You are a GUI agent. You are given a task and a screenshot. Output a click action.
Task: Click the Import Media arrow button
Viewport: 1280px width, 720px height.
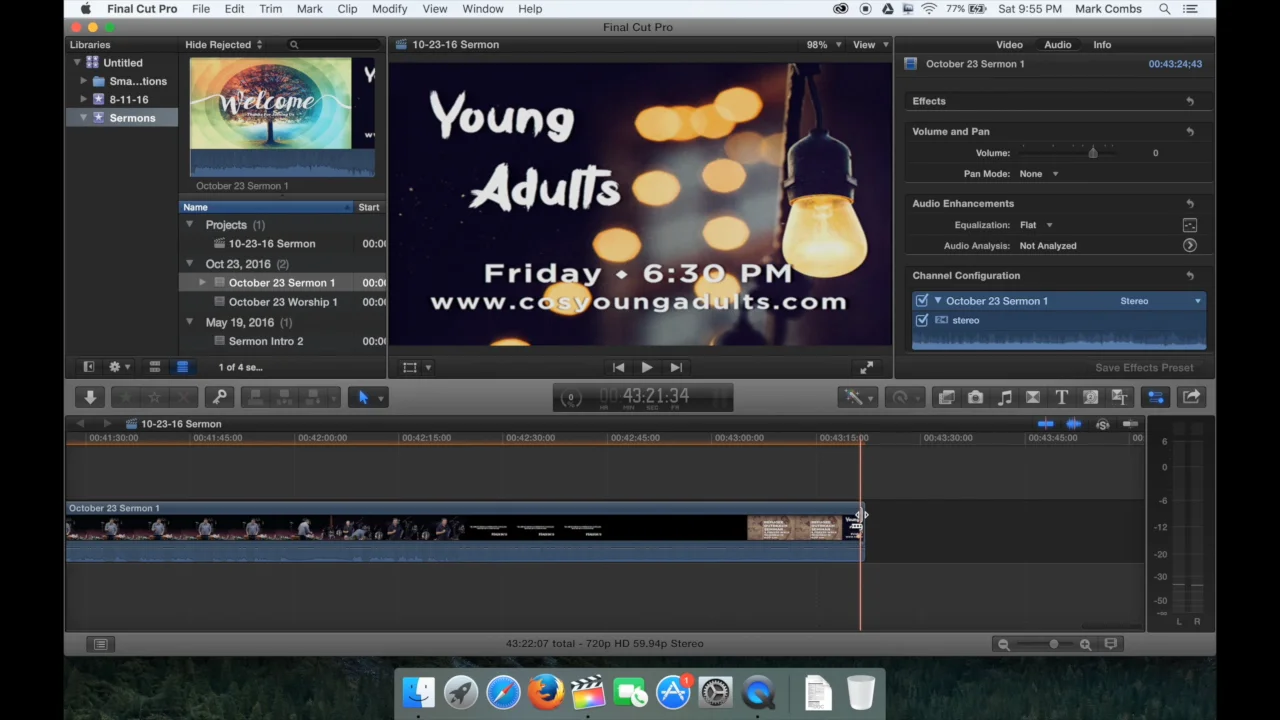[90, 397]
